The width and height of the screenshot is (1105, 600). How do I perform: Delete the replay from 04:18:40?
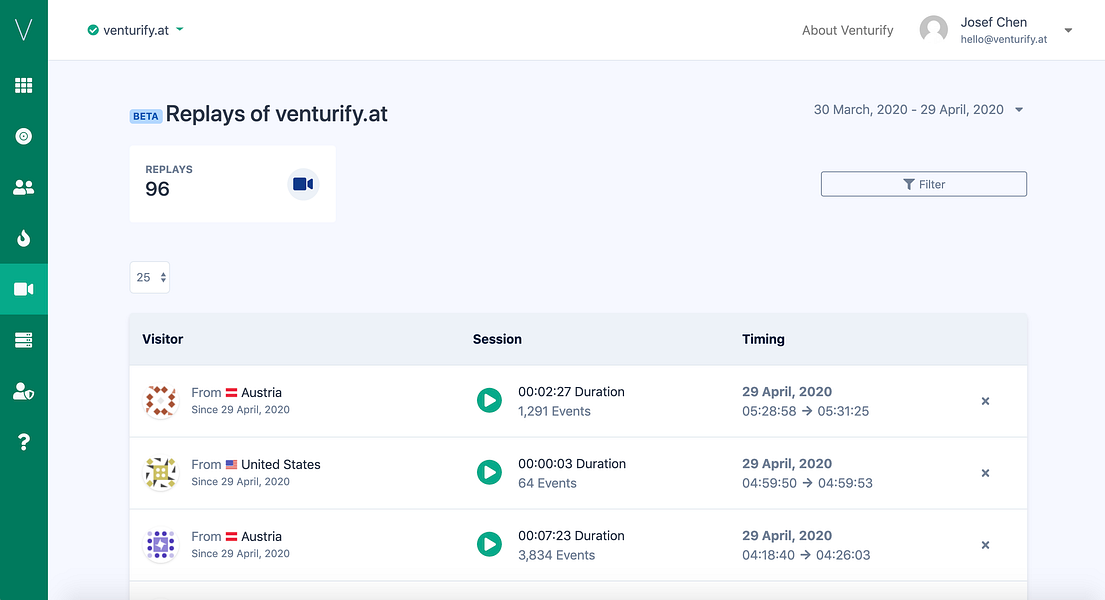point(985,545)
